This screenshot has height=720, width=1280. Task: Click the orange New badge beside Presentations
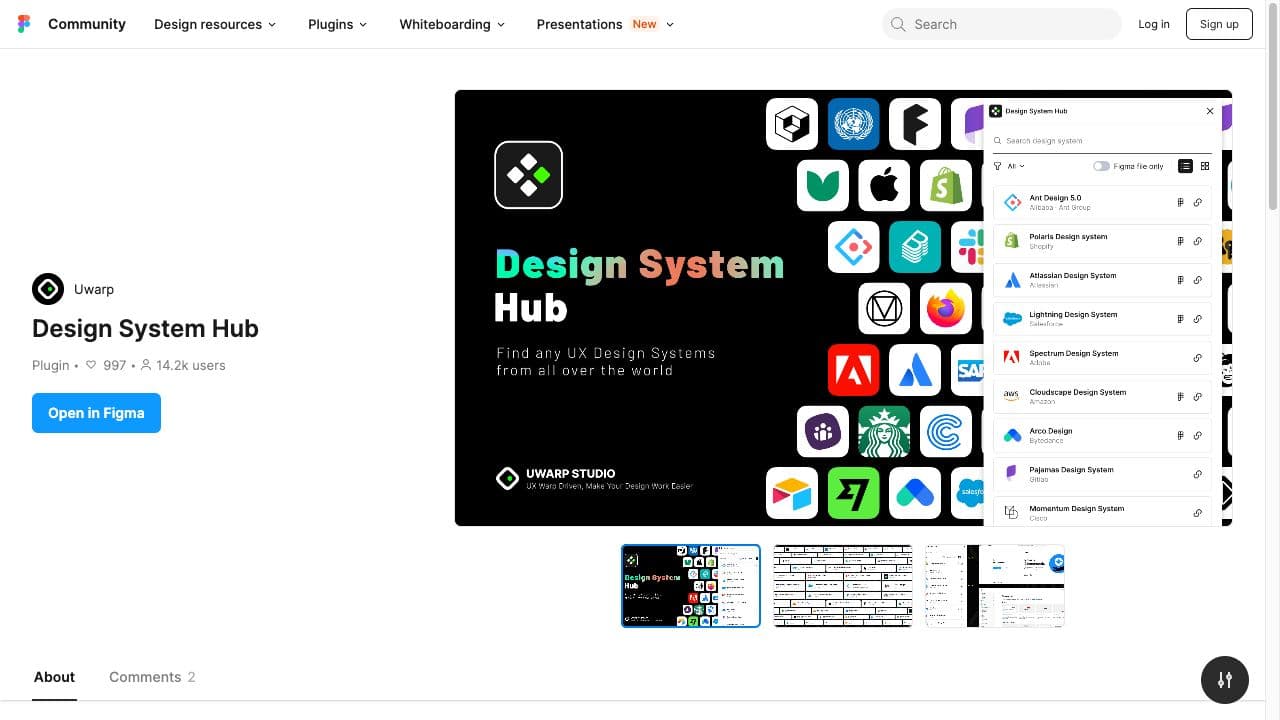point(645,24)
